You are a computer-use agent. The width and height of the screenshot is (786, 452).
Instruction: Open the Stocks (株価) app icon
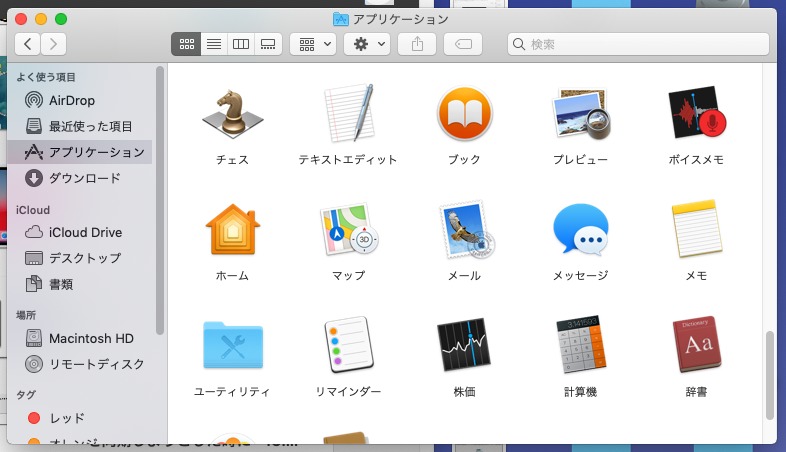(x=464, y=345)
